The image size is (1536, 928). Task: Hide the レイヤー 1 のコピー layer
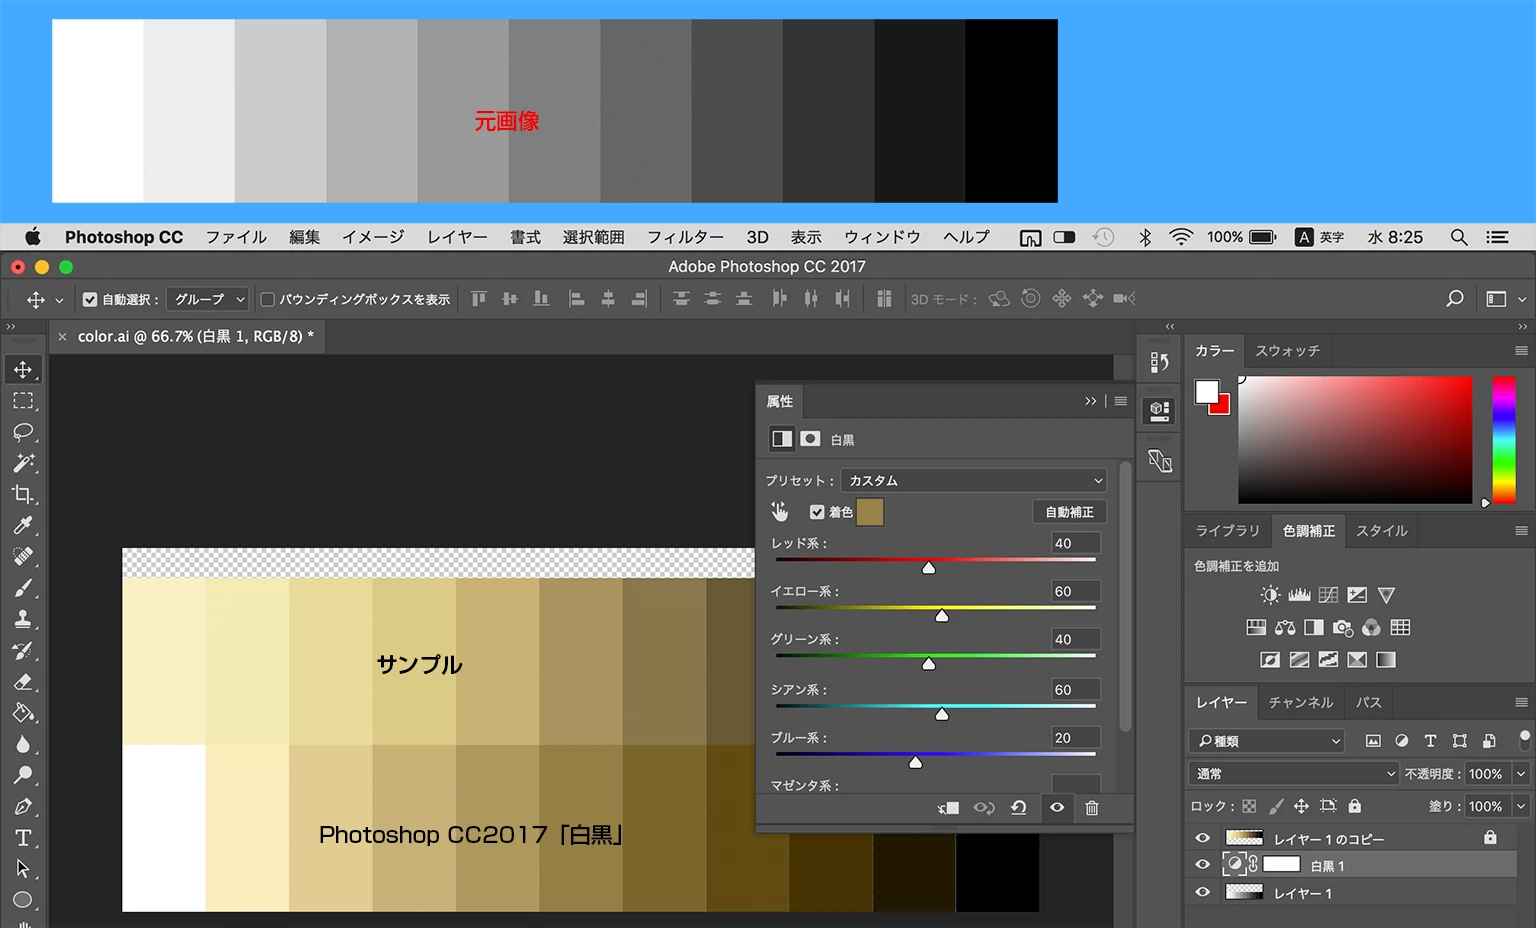1203,838
